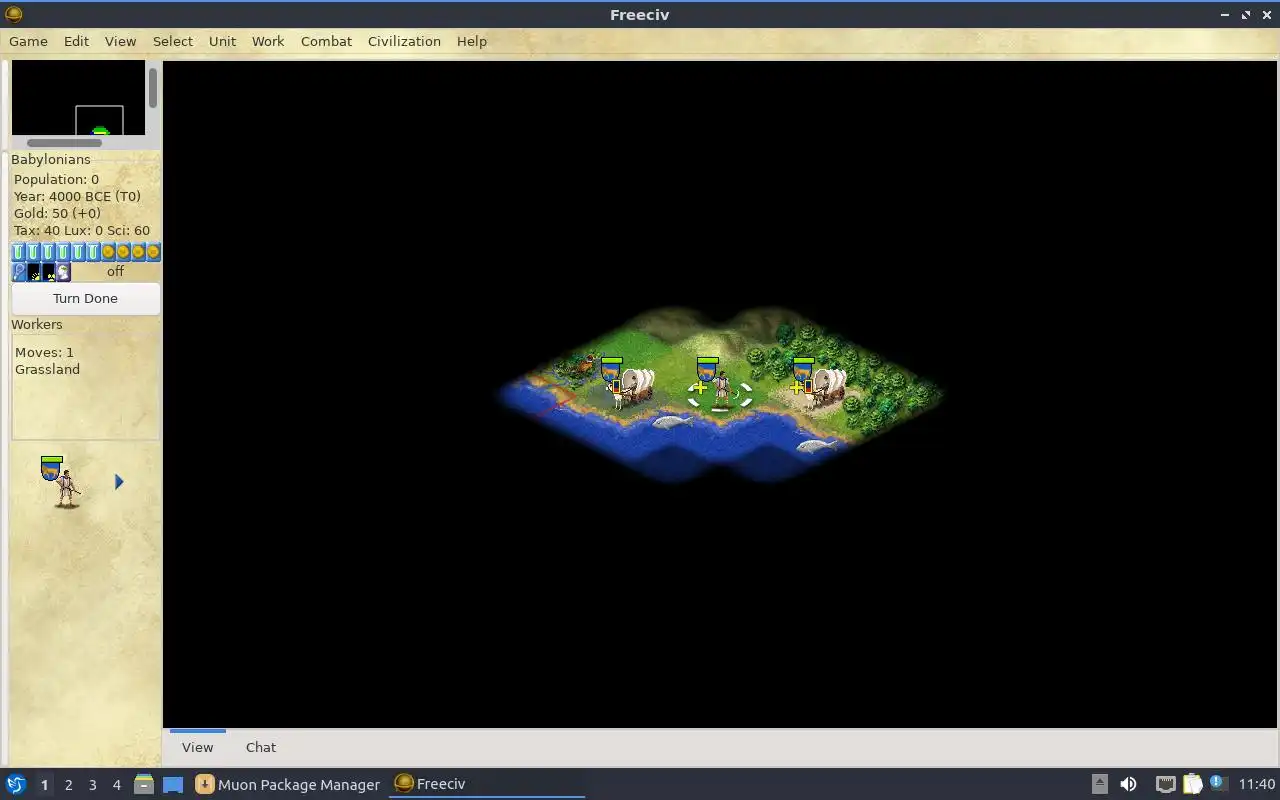Screen dimensions: 1280x800
Task: Click the rightmost gold coin tax icon
Action: pyautogui.click(x=153, y=252)
